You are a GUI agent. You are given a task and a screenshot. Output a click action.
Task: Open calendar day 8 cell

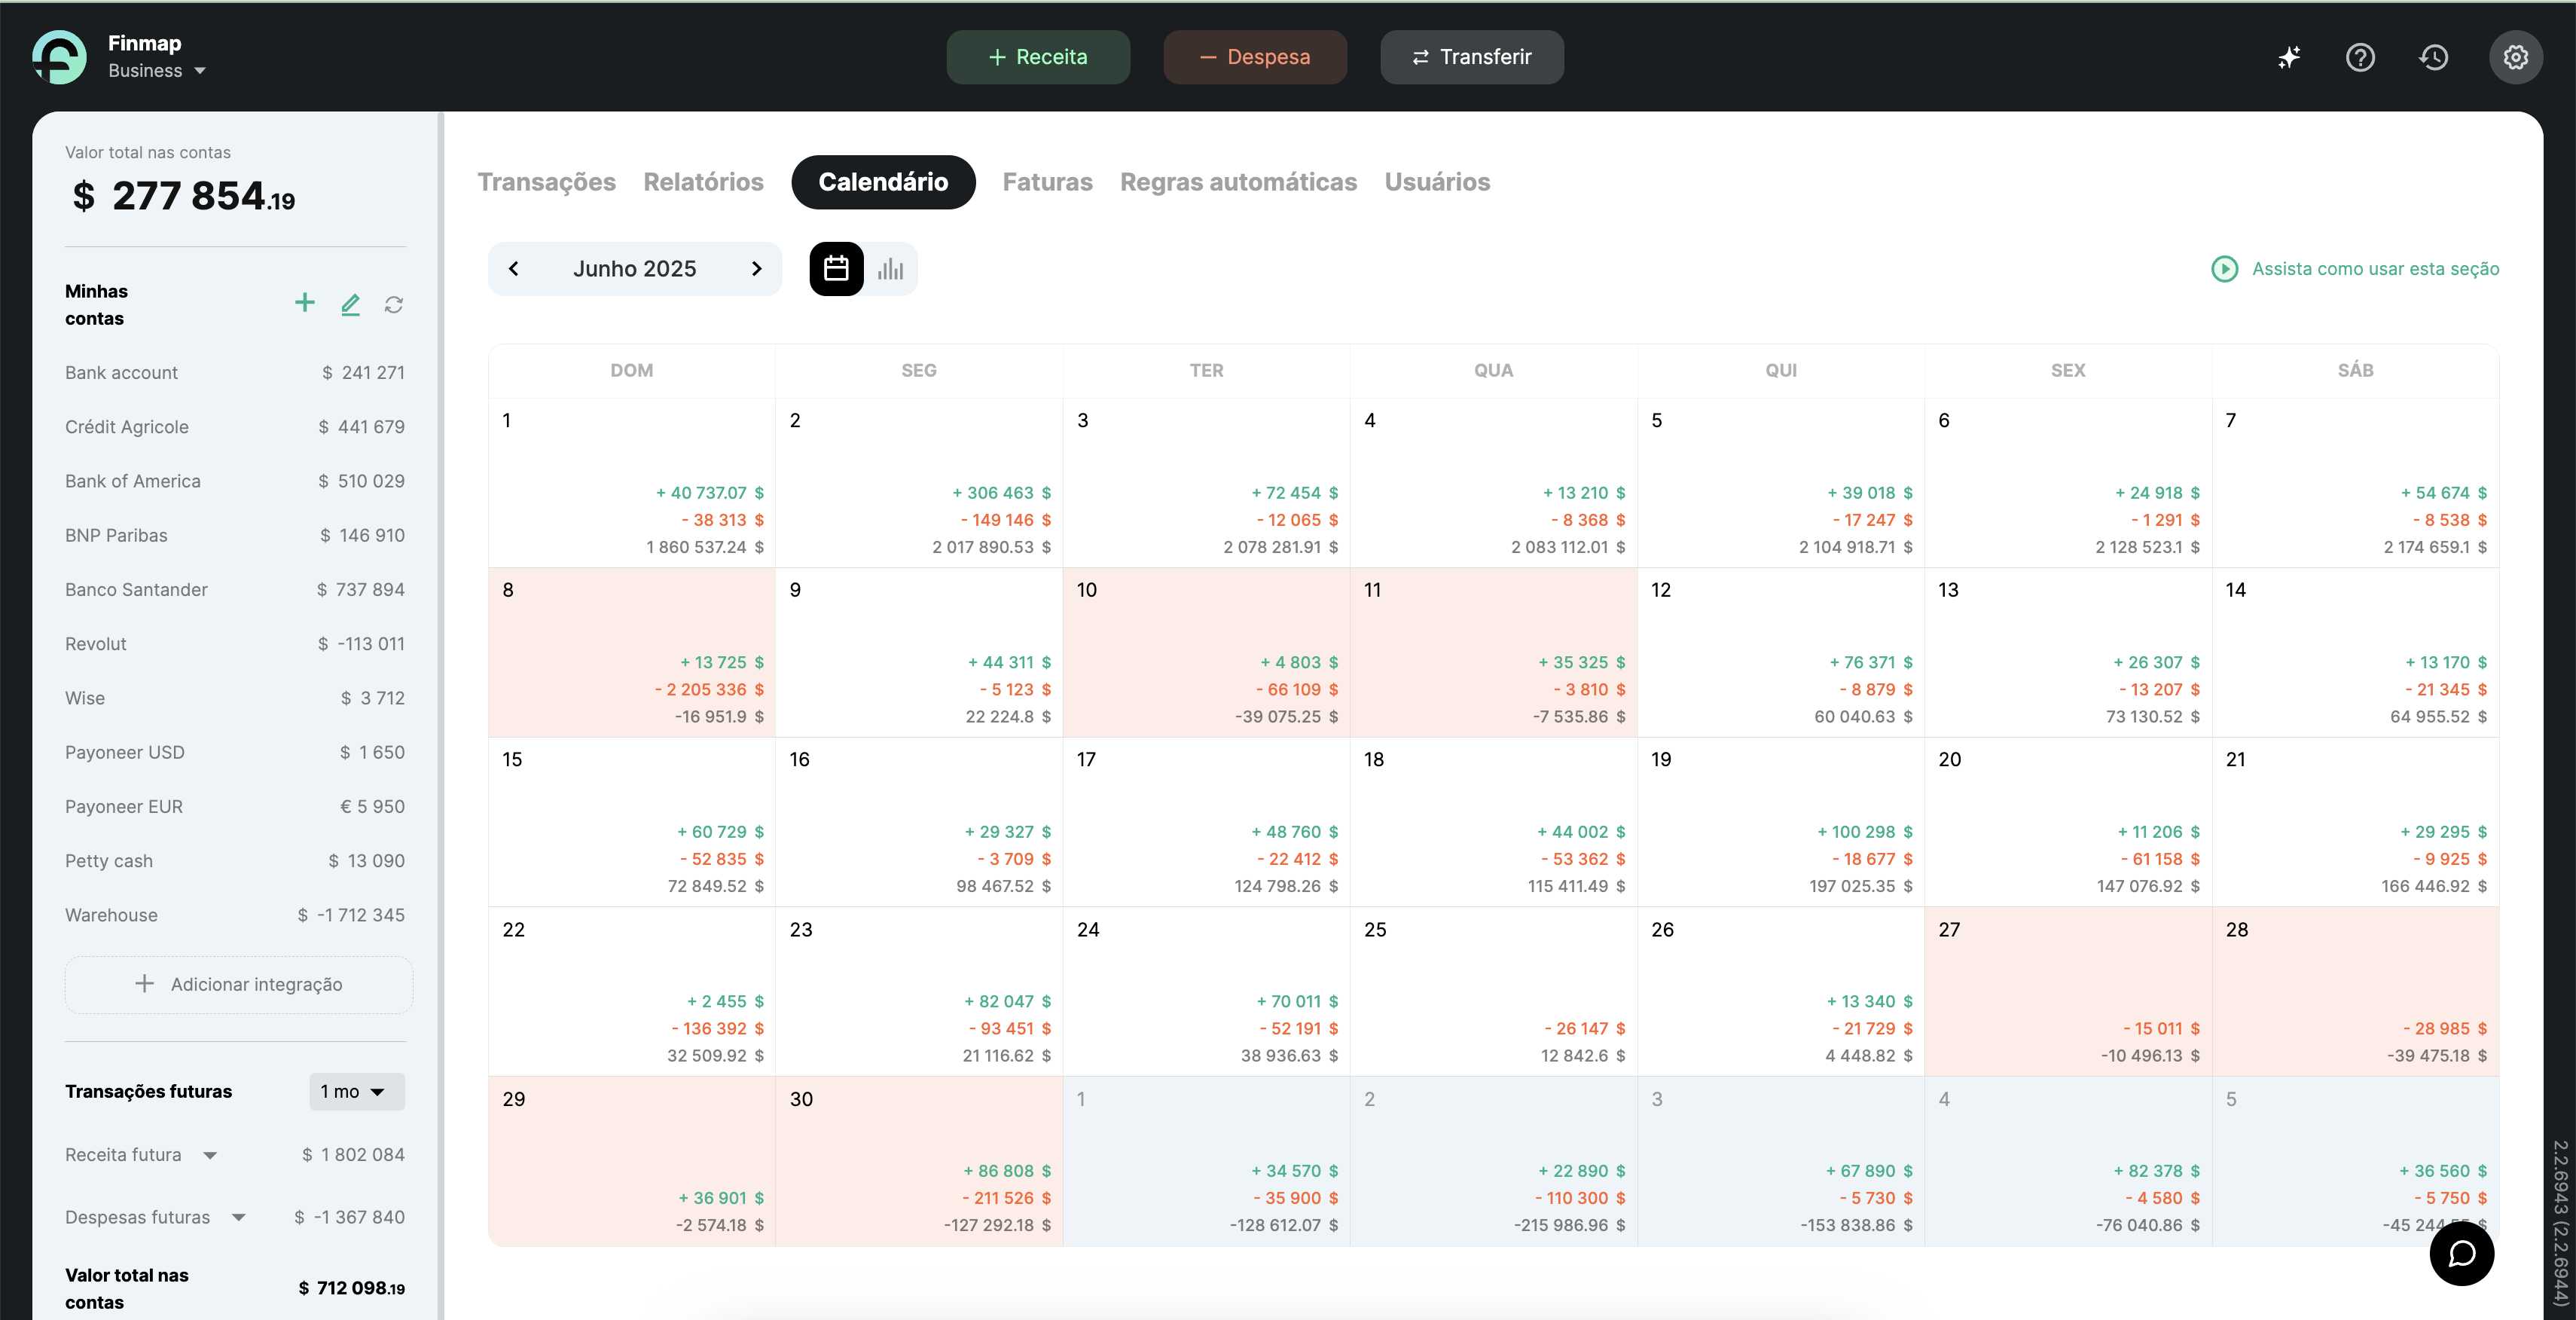[x=632, y=653]
